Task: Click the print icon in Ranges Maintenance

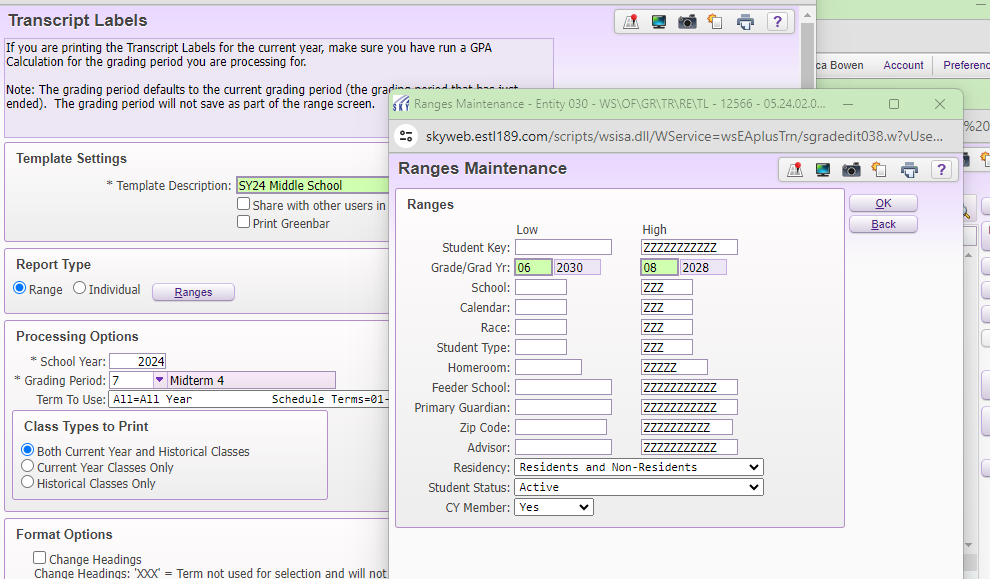Action: click(909, 169)
